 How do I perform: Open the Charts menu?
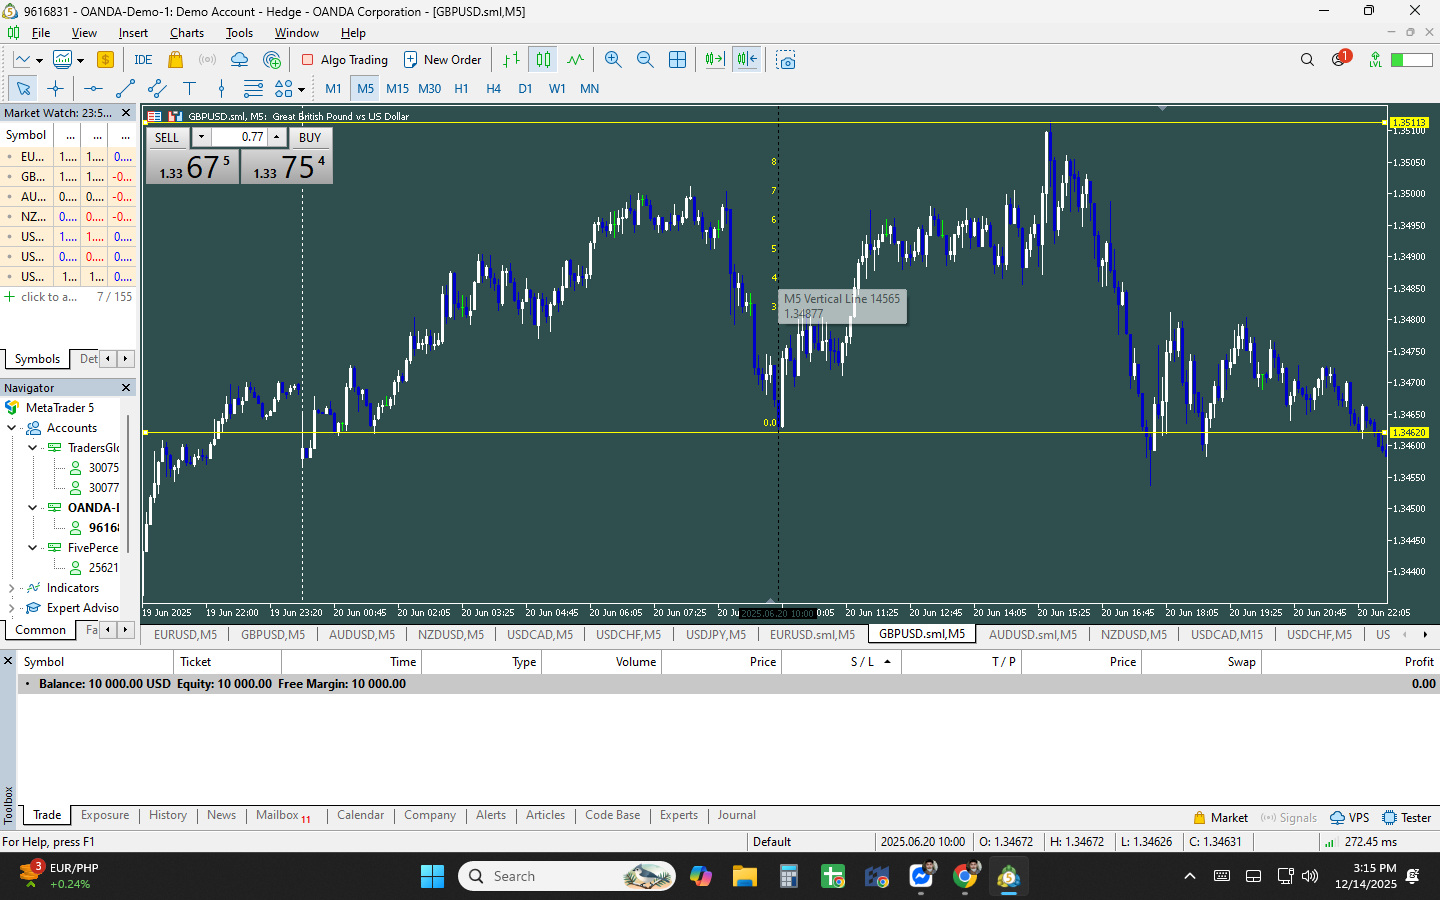pos(187,33)
